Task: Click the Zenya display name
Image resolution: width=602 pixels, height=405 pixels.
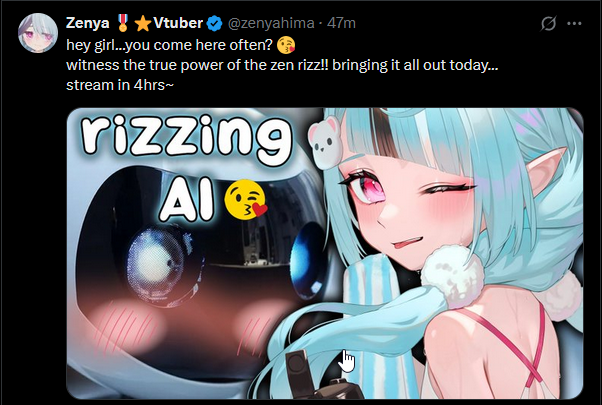Action: tap(88, 23)
